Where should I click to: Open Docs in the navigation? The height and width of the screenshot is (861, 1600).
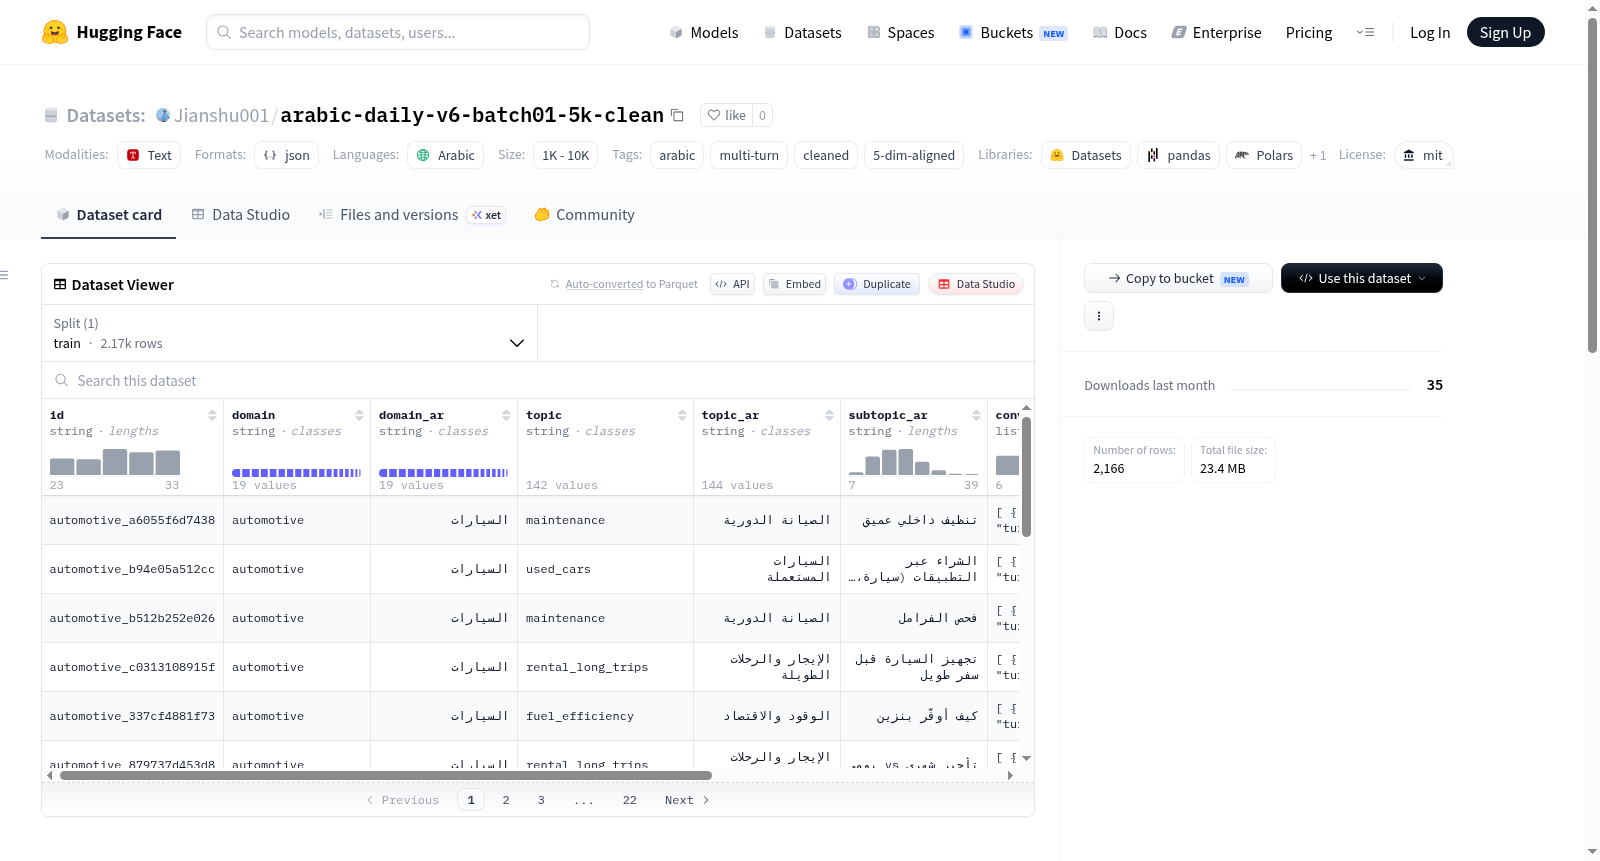[1119, 32]
